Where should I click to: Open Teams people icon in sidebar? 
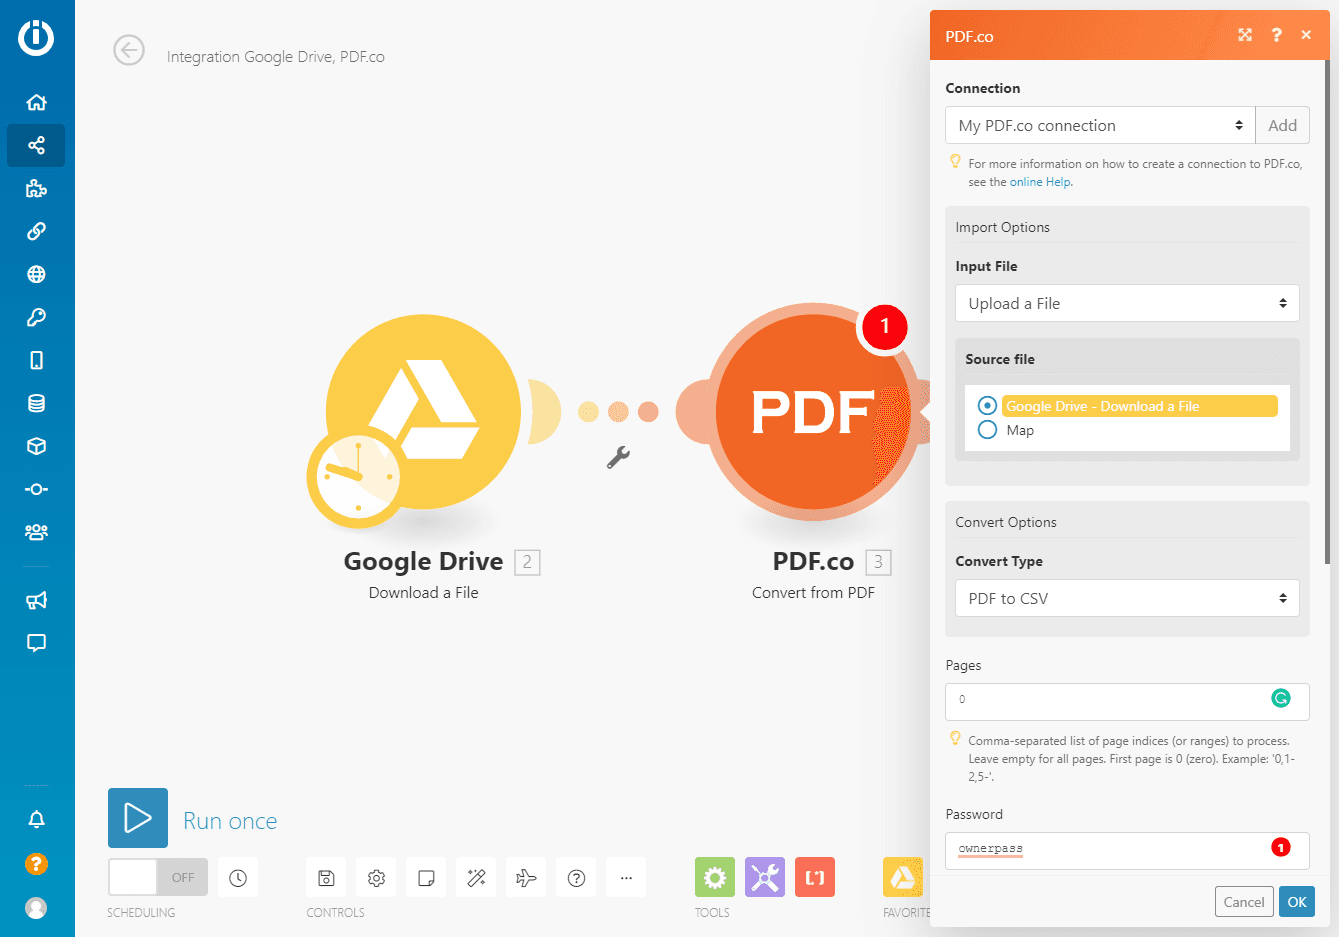(36, 532)
